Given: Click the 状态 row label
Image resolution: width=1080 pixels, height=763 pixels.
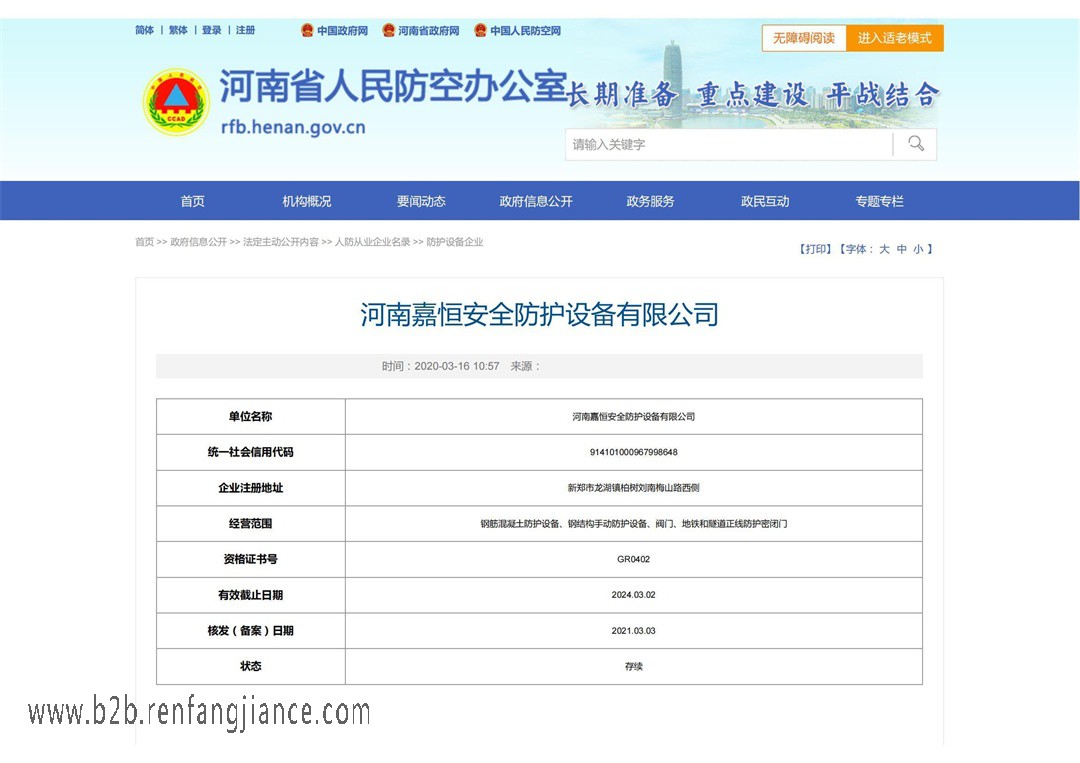Looking at the screenshot, I should tap(251, 667).
